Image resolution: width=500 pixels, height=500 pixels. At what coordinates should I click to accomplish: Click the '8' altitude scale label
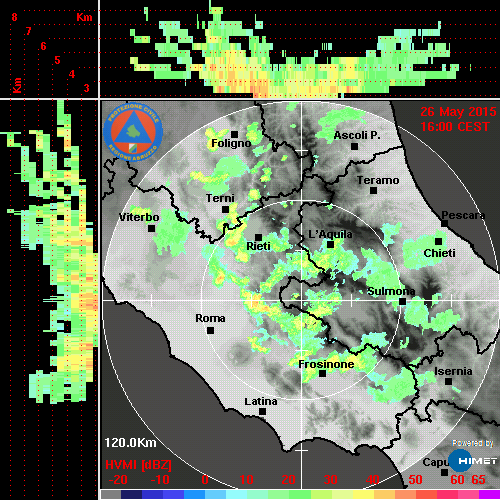[14, 17]
